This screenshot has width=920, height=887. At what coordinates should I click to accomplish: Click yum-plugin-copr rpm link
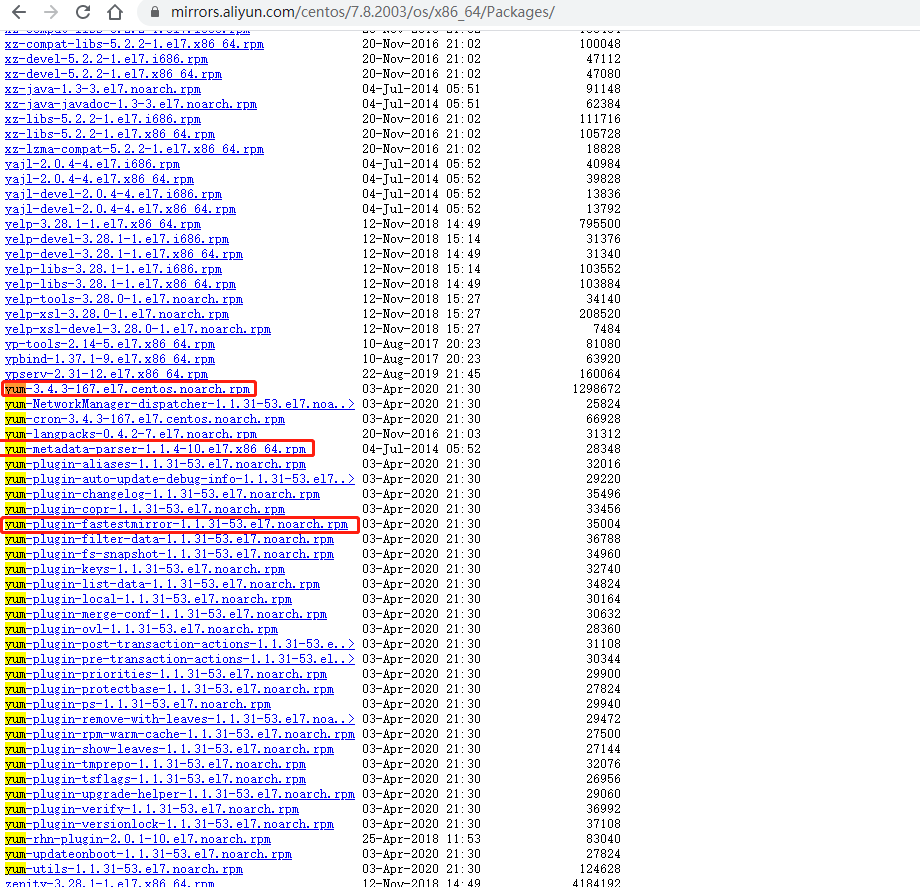[145, 509]
